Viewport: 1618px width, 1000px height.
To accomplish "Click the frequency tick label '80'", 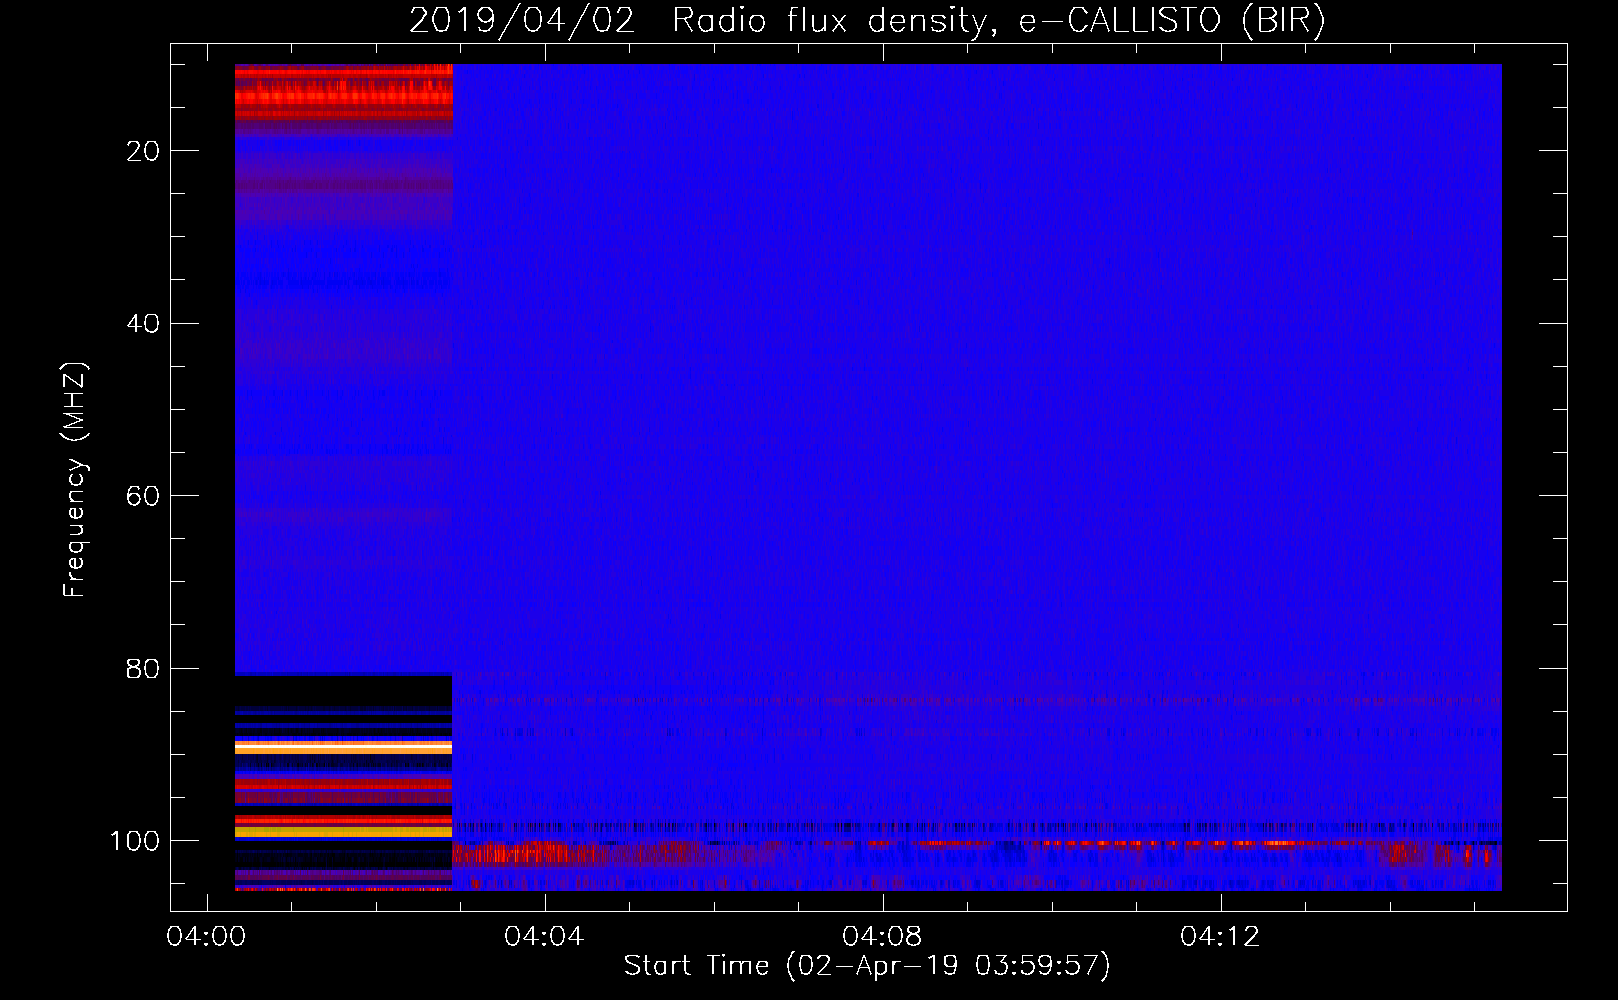I will [x=143, y=669].
